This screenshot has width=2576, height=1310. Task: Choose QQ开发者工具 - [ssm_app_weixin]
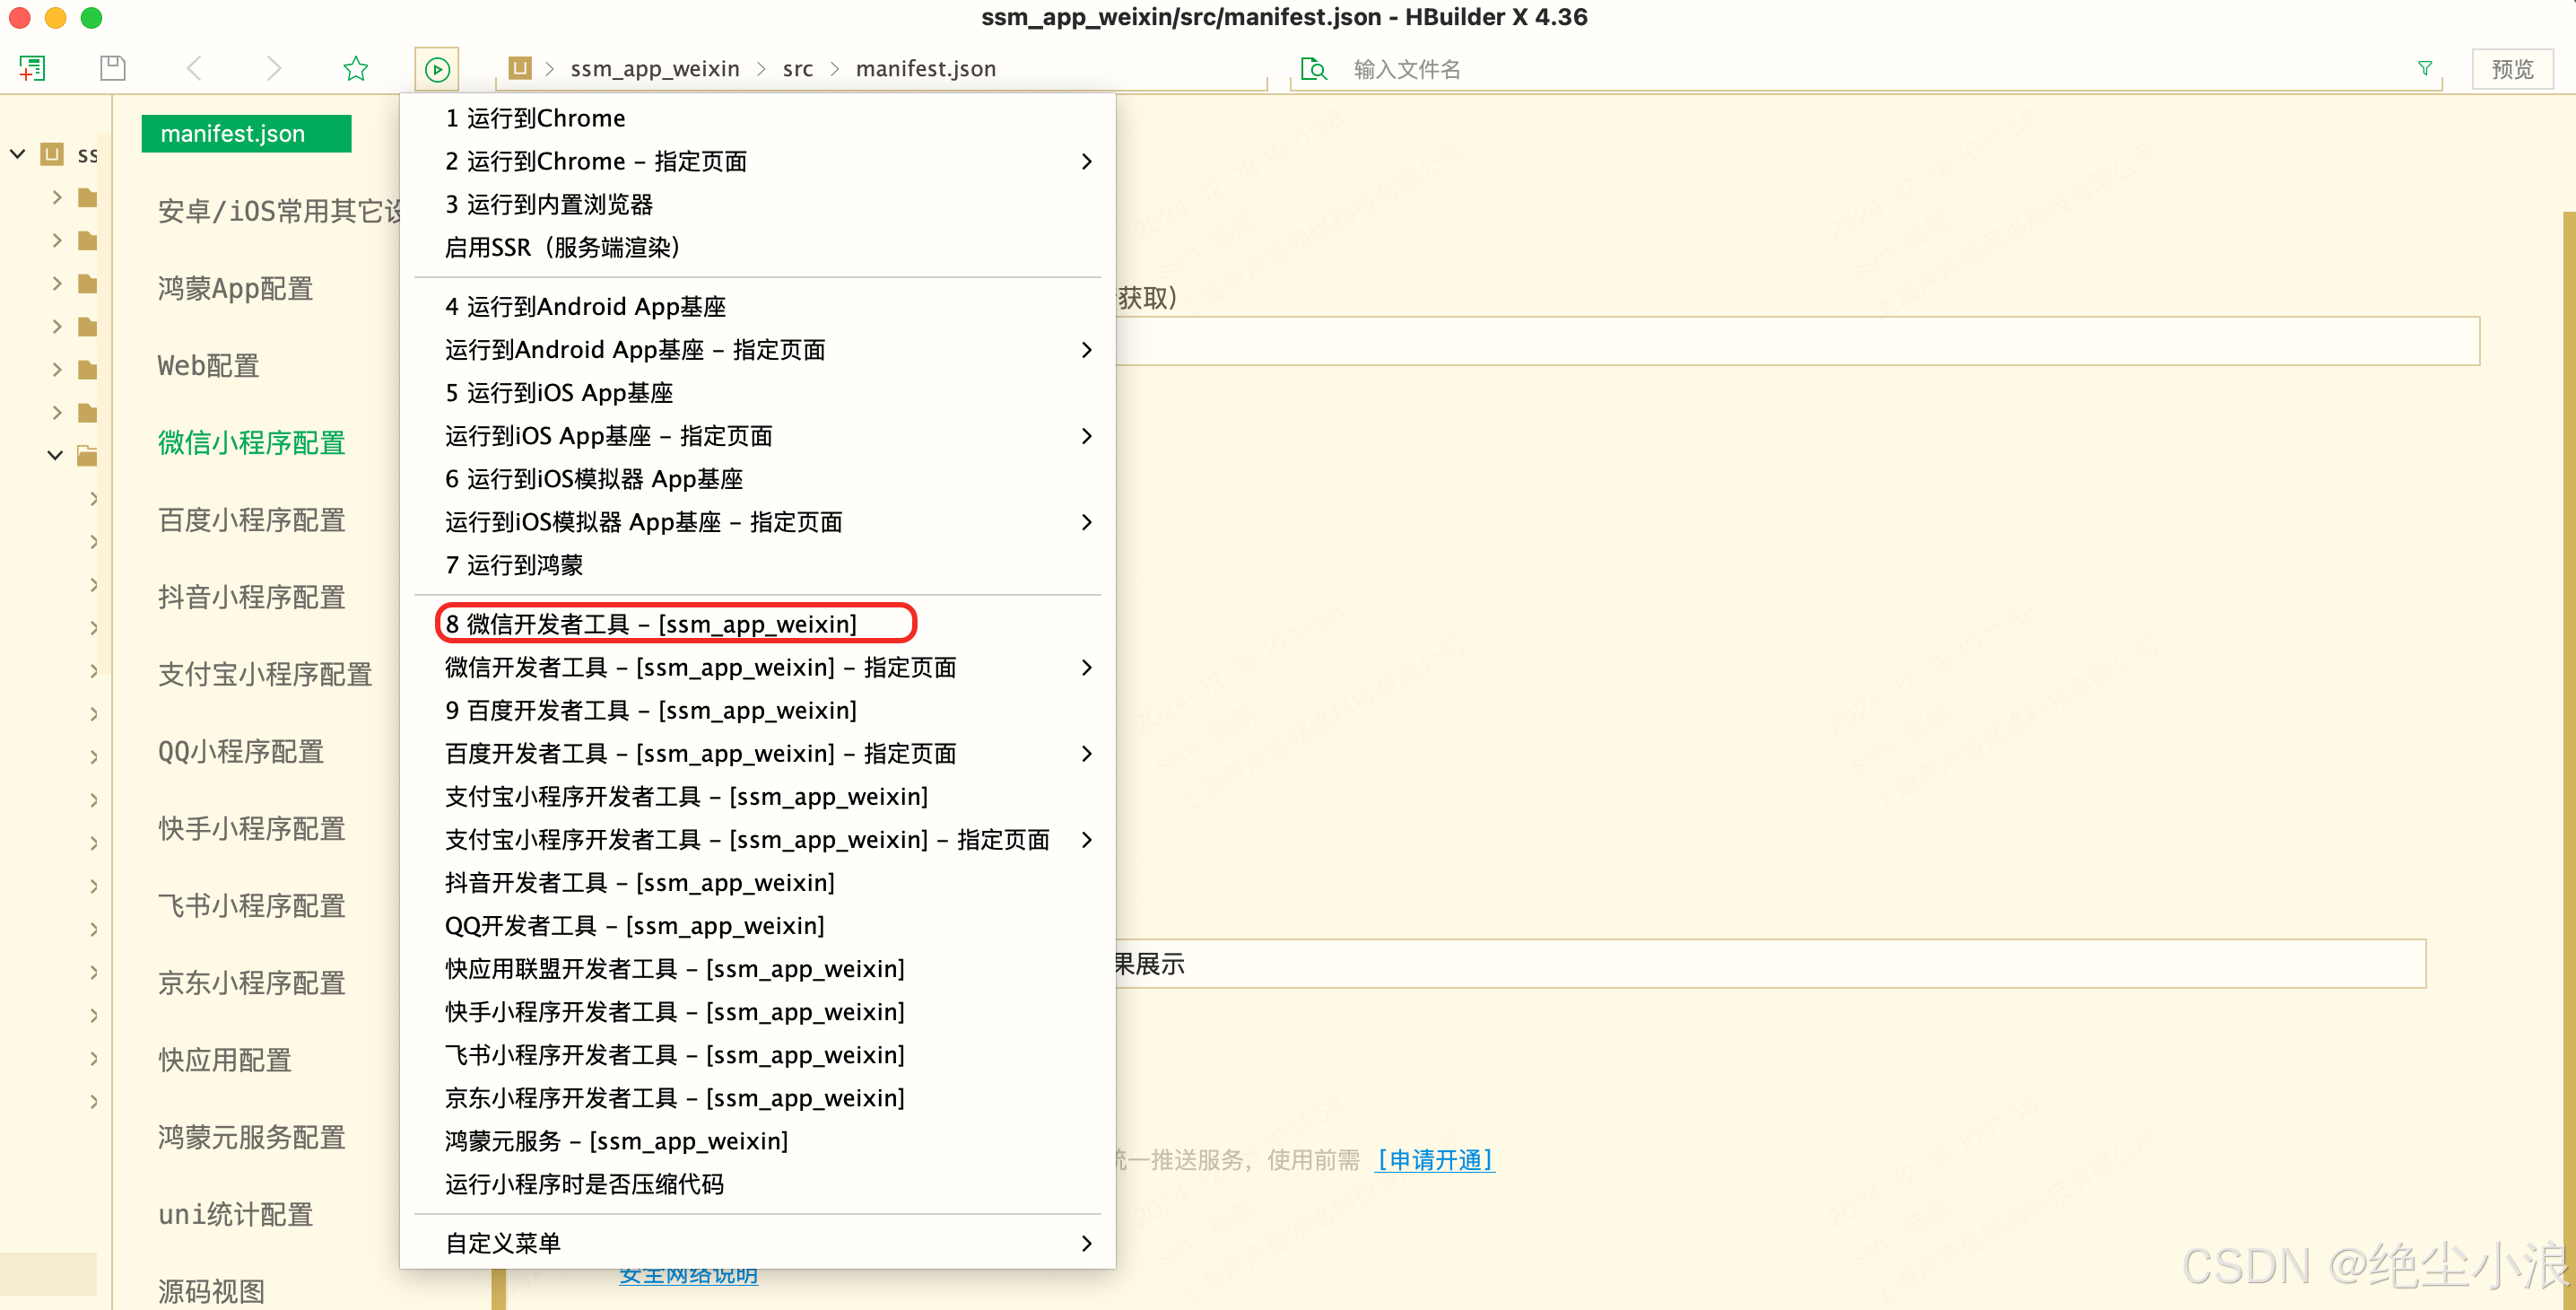[758, 925]
